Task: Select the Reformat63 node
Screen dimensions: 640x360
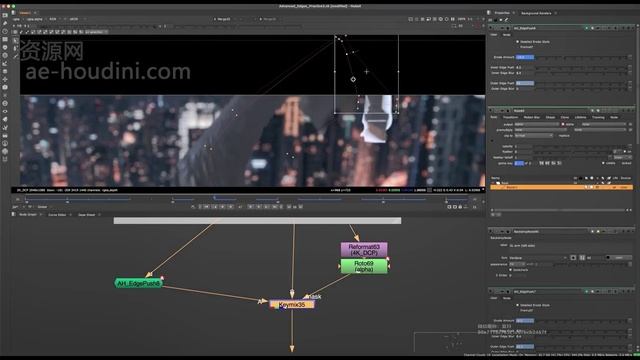Action: click(x=364, y=249)
